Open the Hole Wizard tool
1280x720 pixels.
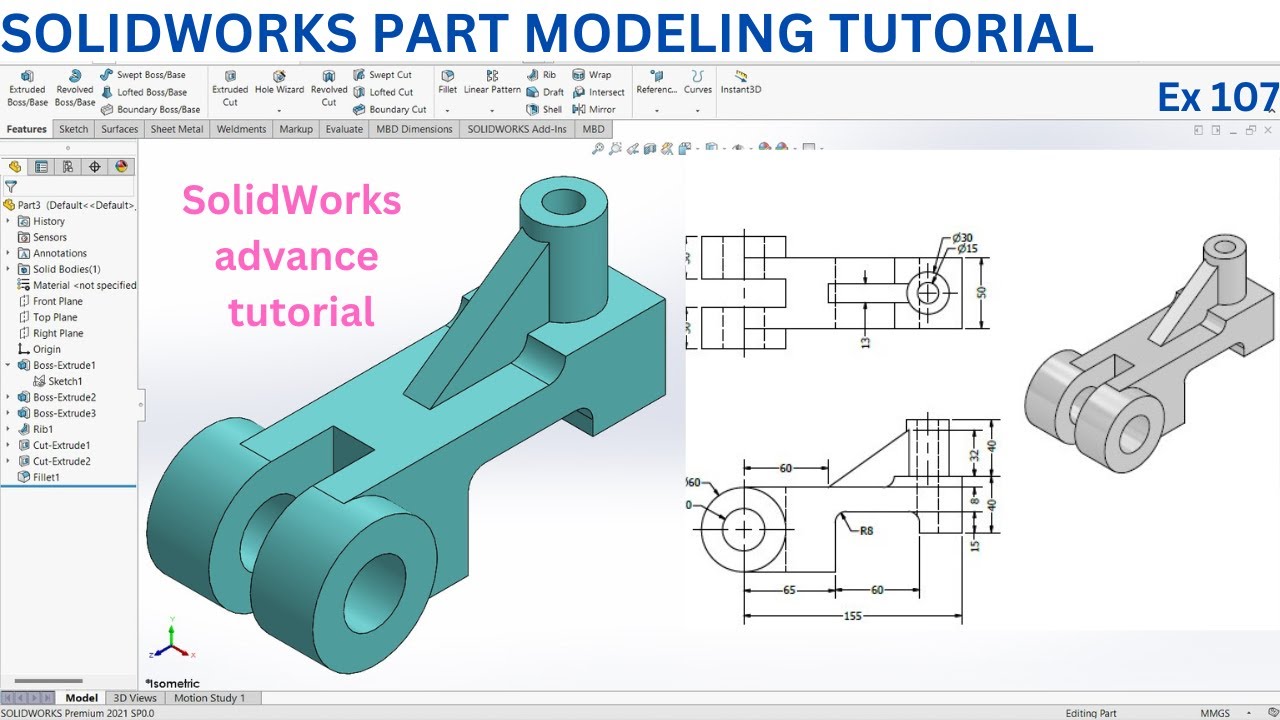tap(279, 82)
